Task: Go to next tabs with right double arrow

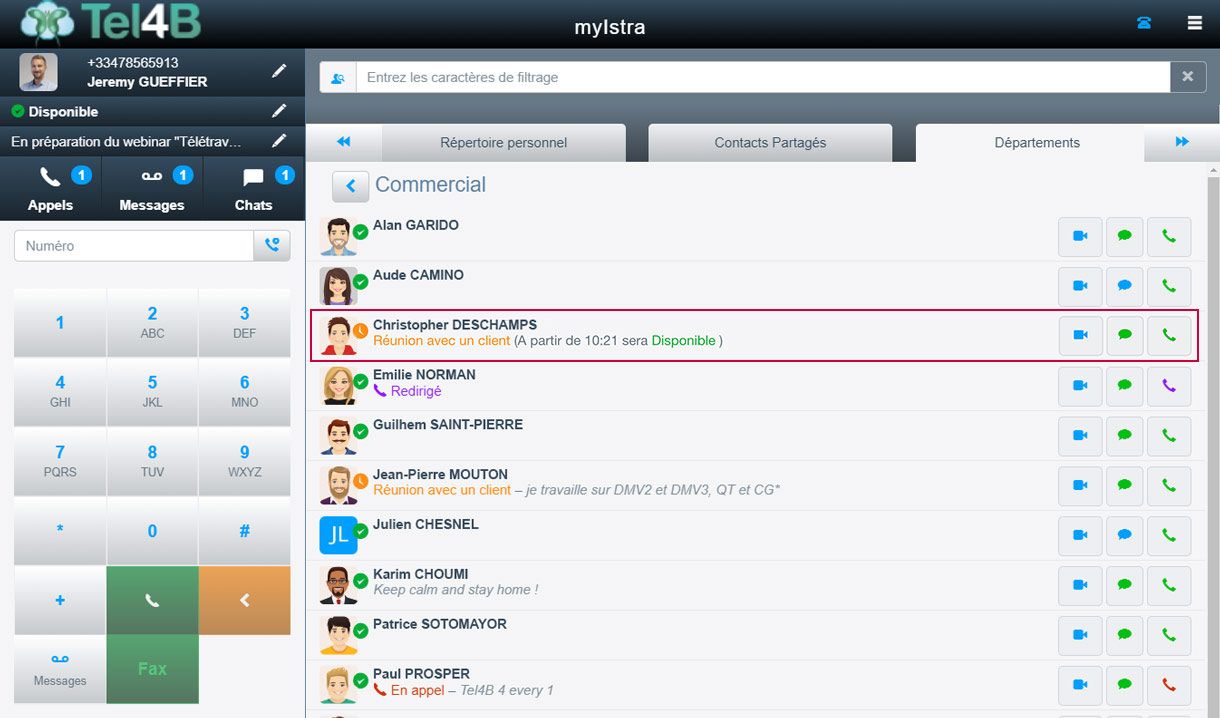Action: (1182, 142)
